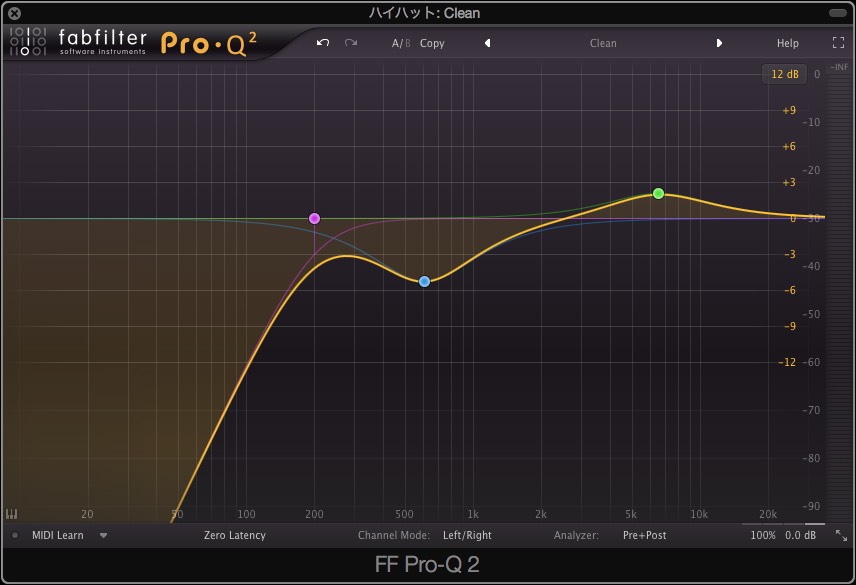Select the purple low-cut EQ band node
This screenshot has height=585, width=856.
314,219
